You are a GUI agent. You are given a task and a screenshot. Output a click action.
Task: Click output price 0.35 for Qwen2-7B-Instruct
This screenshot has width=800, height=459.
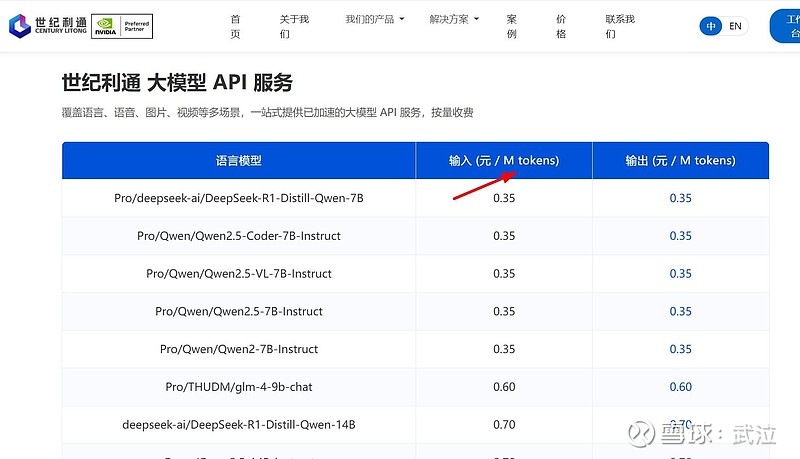click(681, 349)
